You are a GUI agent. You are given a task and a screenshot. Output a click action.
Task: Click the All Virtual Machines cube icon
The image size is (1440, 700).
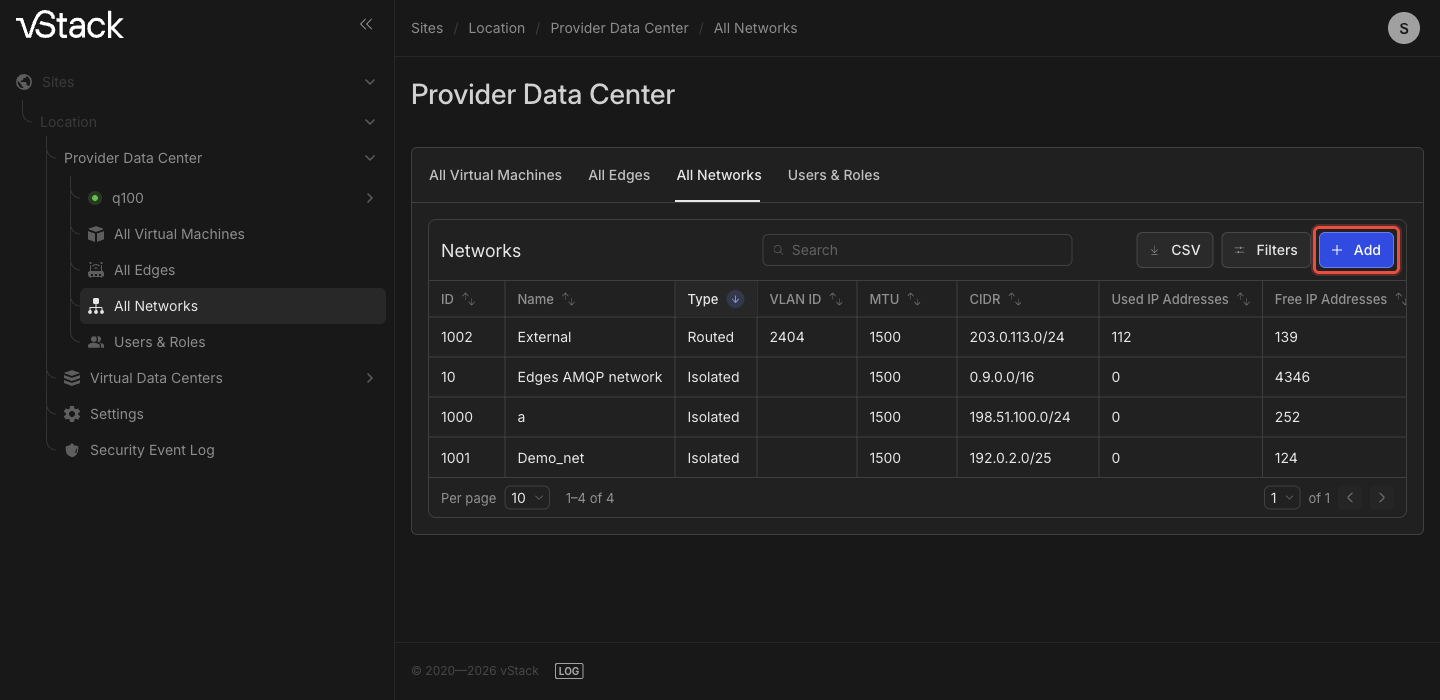96,234
